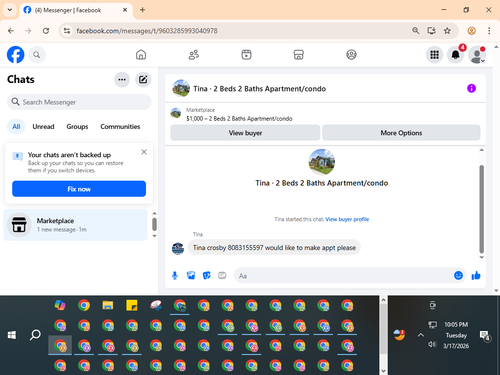The width and height of the screenshot is (500, 375).
Task: Select the All chats filter
Action: [16, 127]
